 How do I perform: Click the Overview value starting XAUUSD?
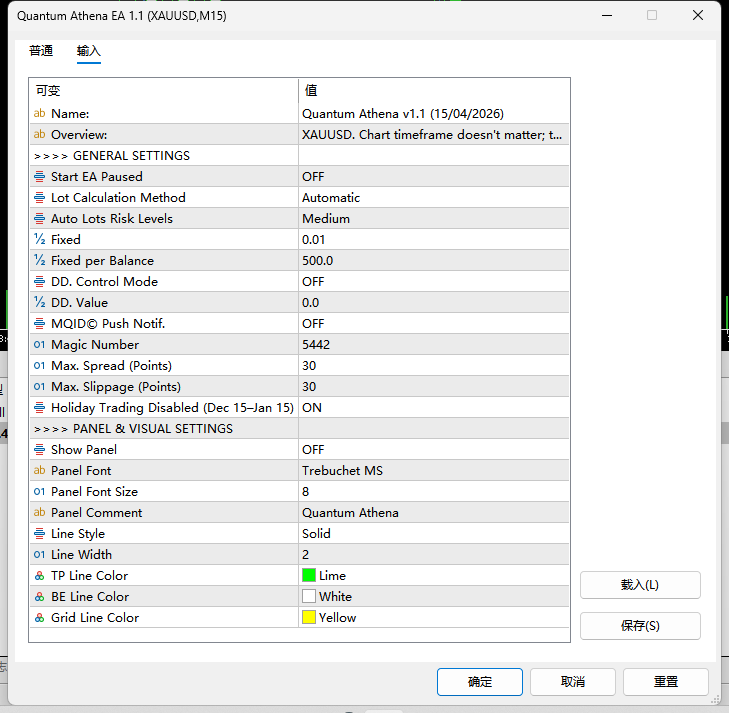tap(432, 134)
